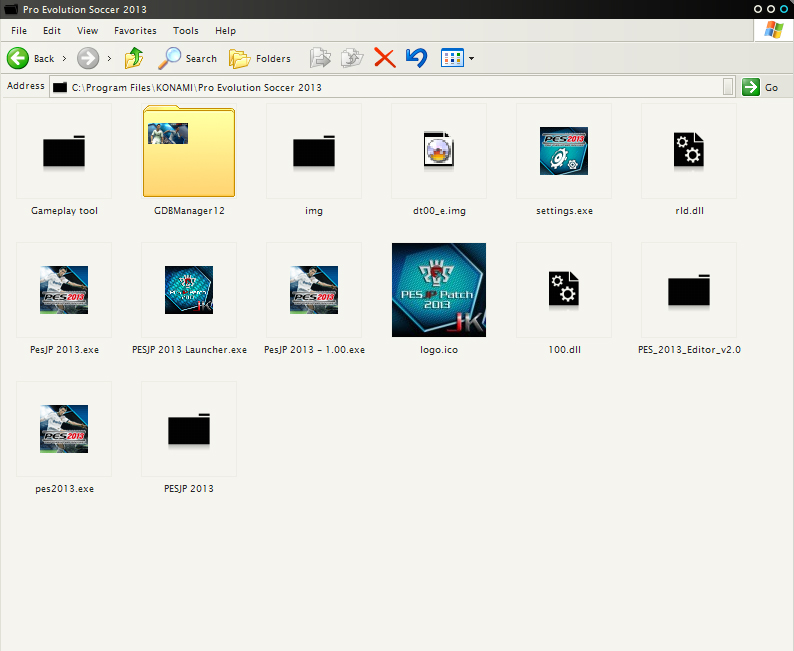Click the title bar folder icon
794x651 pixels.
coord(11,9)
